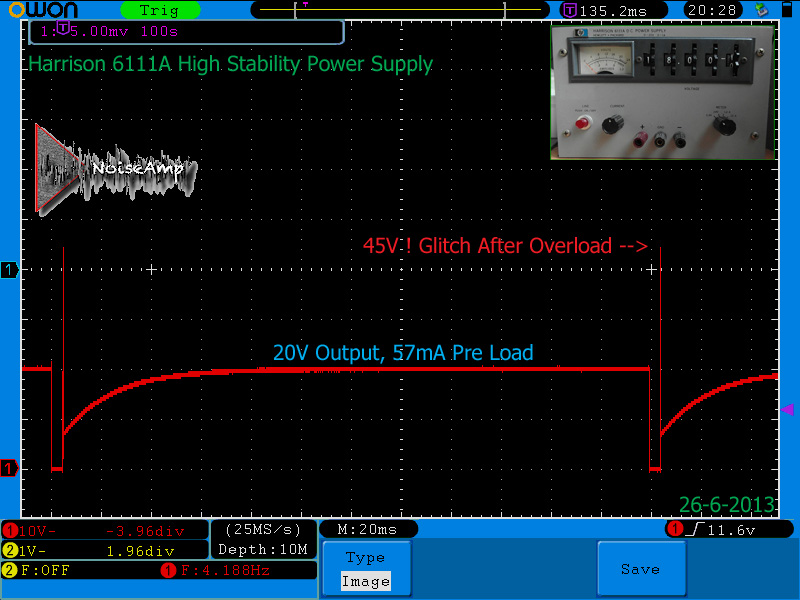Screen dimensions: 800x600
Task: Click the channel 2 badge beside 1V-
Action: 10,551
